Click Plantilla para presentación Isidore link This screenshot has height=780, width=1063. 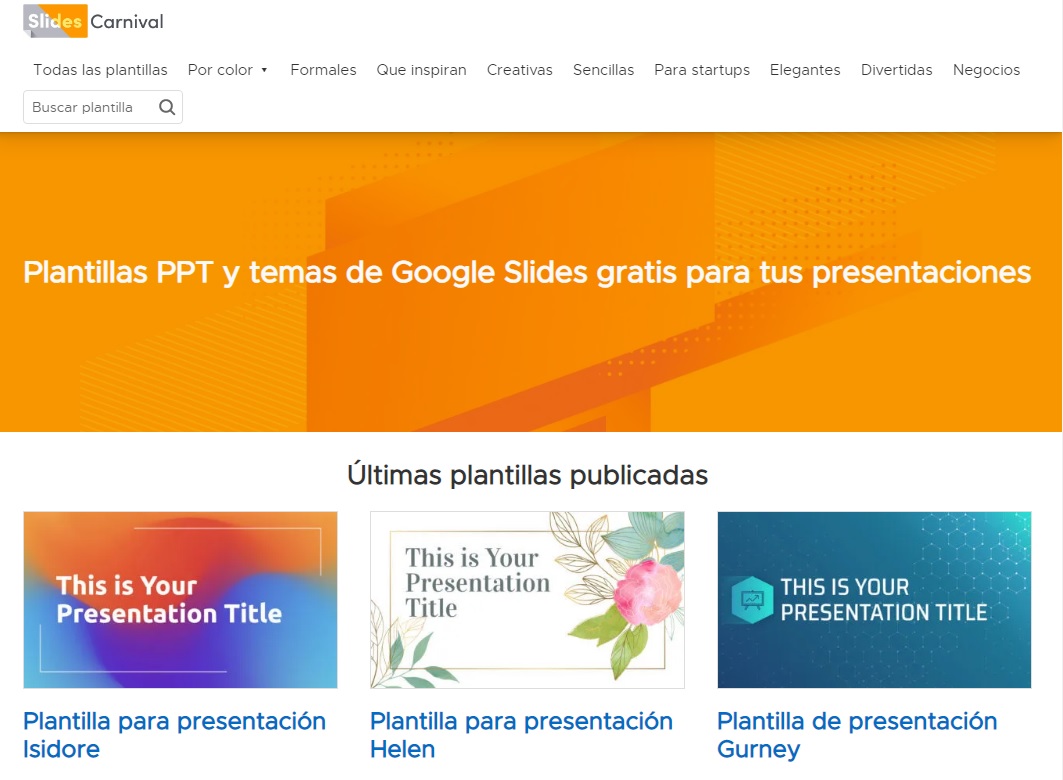tap(175, 735)
